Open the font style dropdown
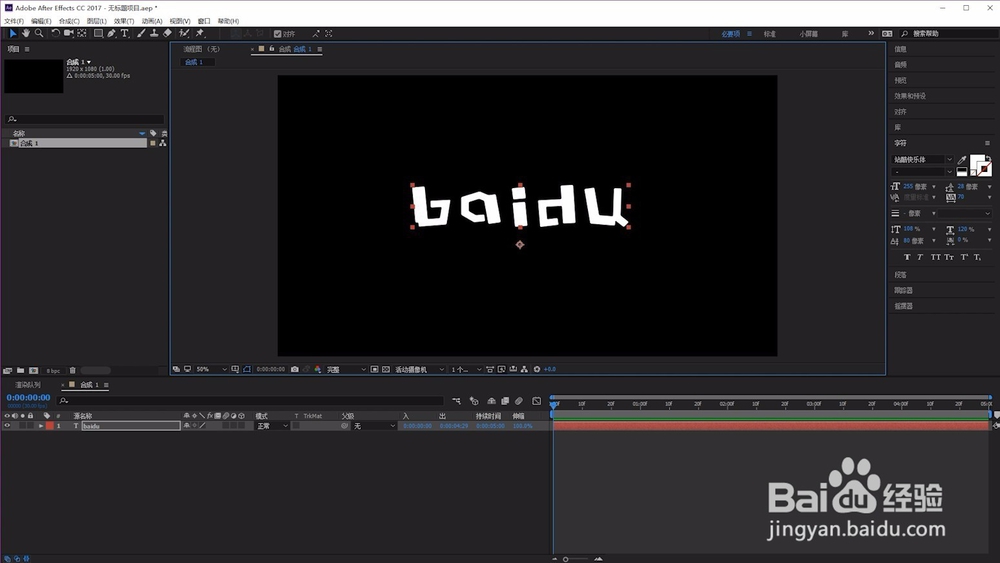The image size is (1000, 563). [x=922, y=172]
